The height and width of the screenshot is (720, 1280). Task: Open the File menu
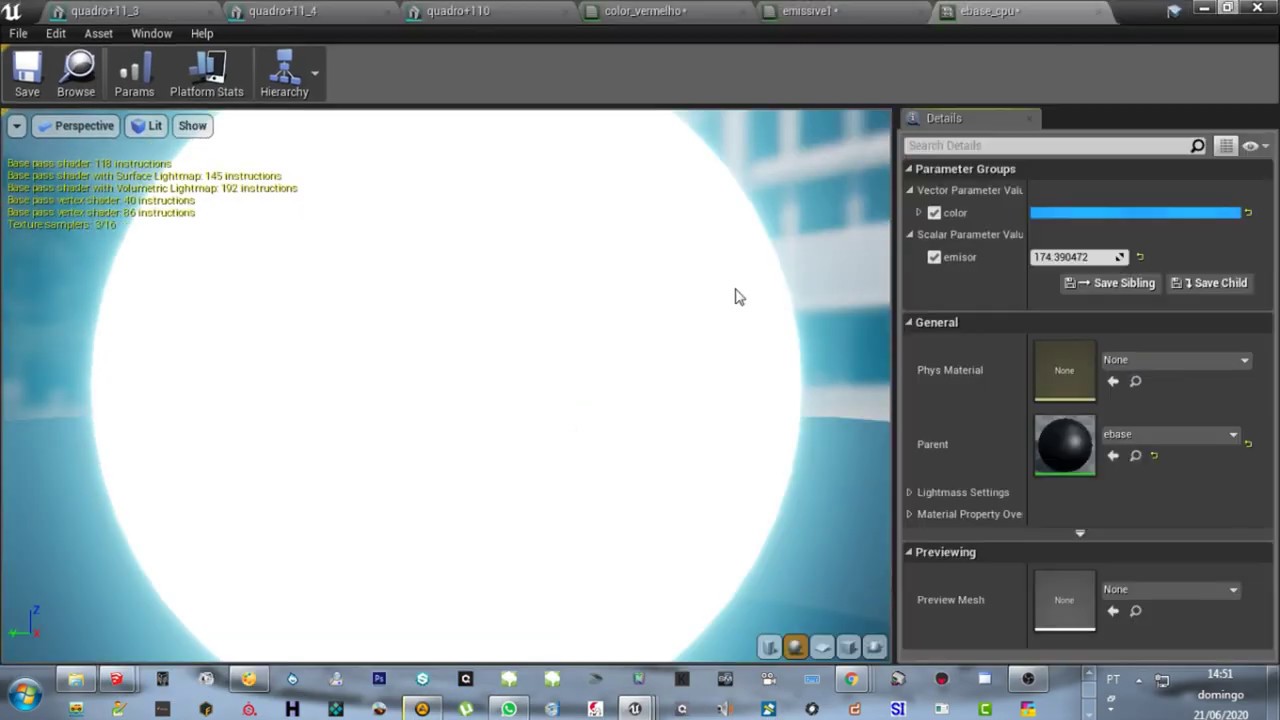[18, 33]
